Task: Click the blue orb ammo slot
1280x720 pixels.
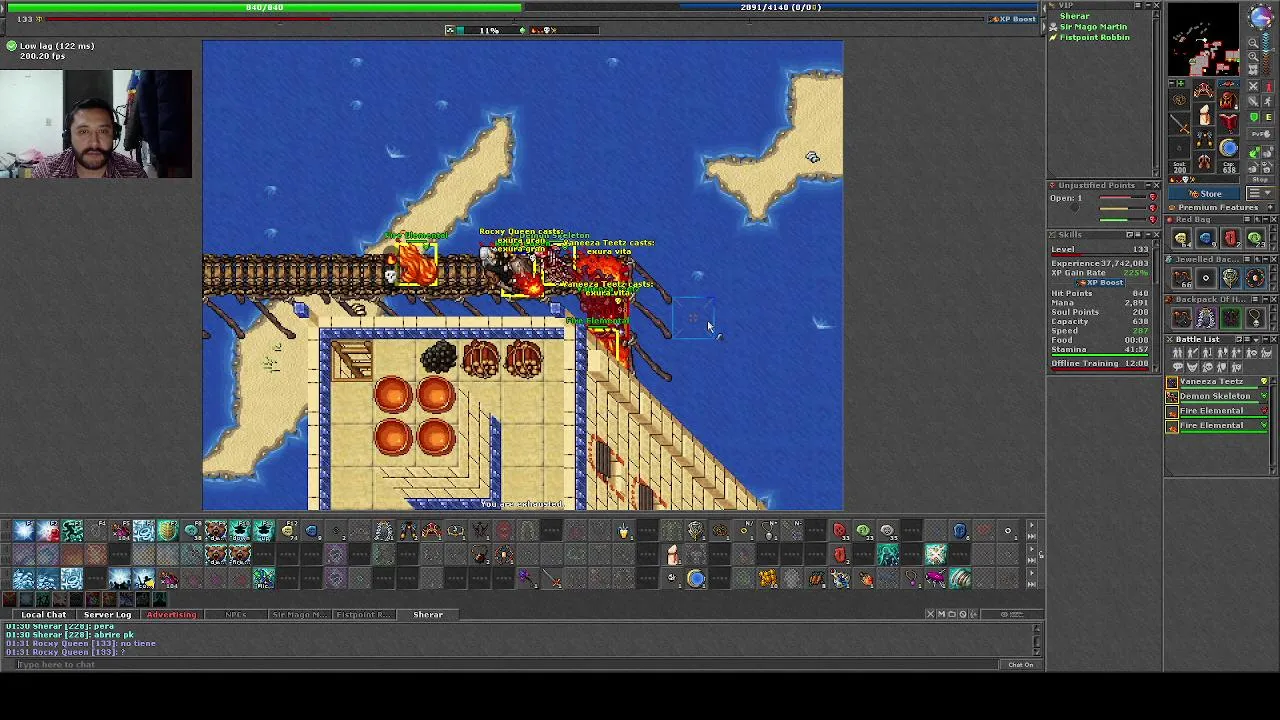Action: coord(1228,147)
